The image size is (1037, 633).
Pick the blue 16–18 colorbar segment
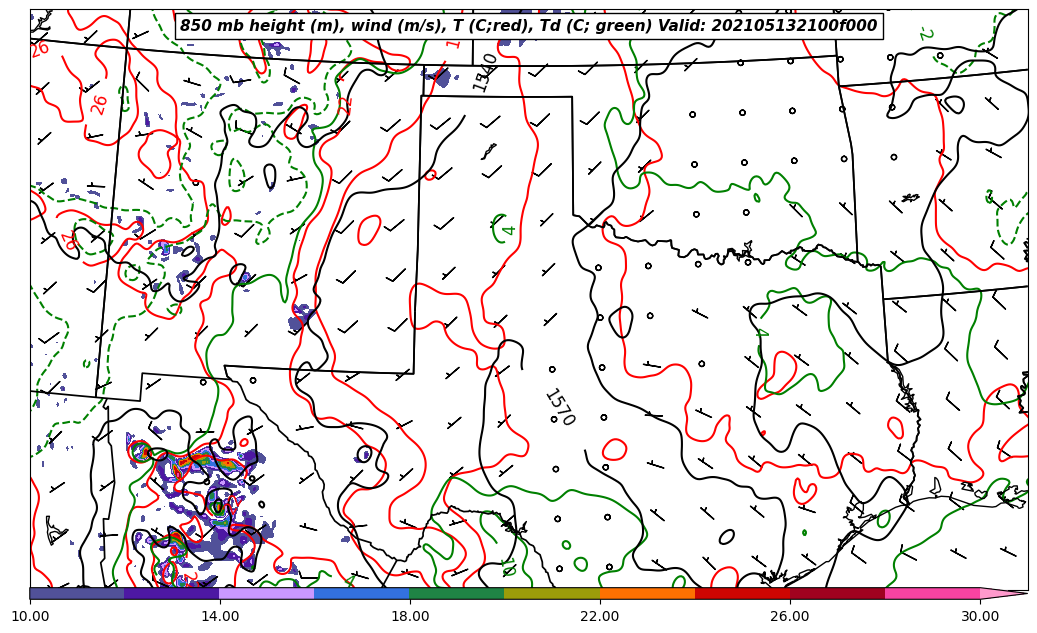pos(362,593)
